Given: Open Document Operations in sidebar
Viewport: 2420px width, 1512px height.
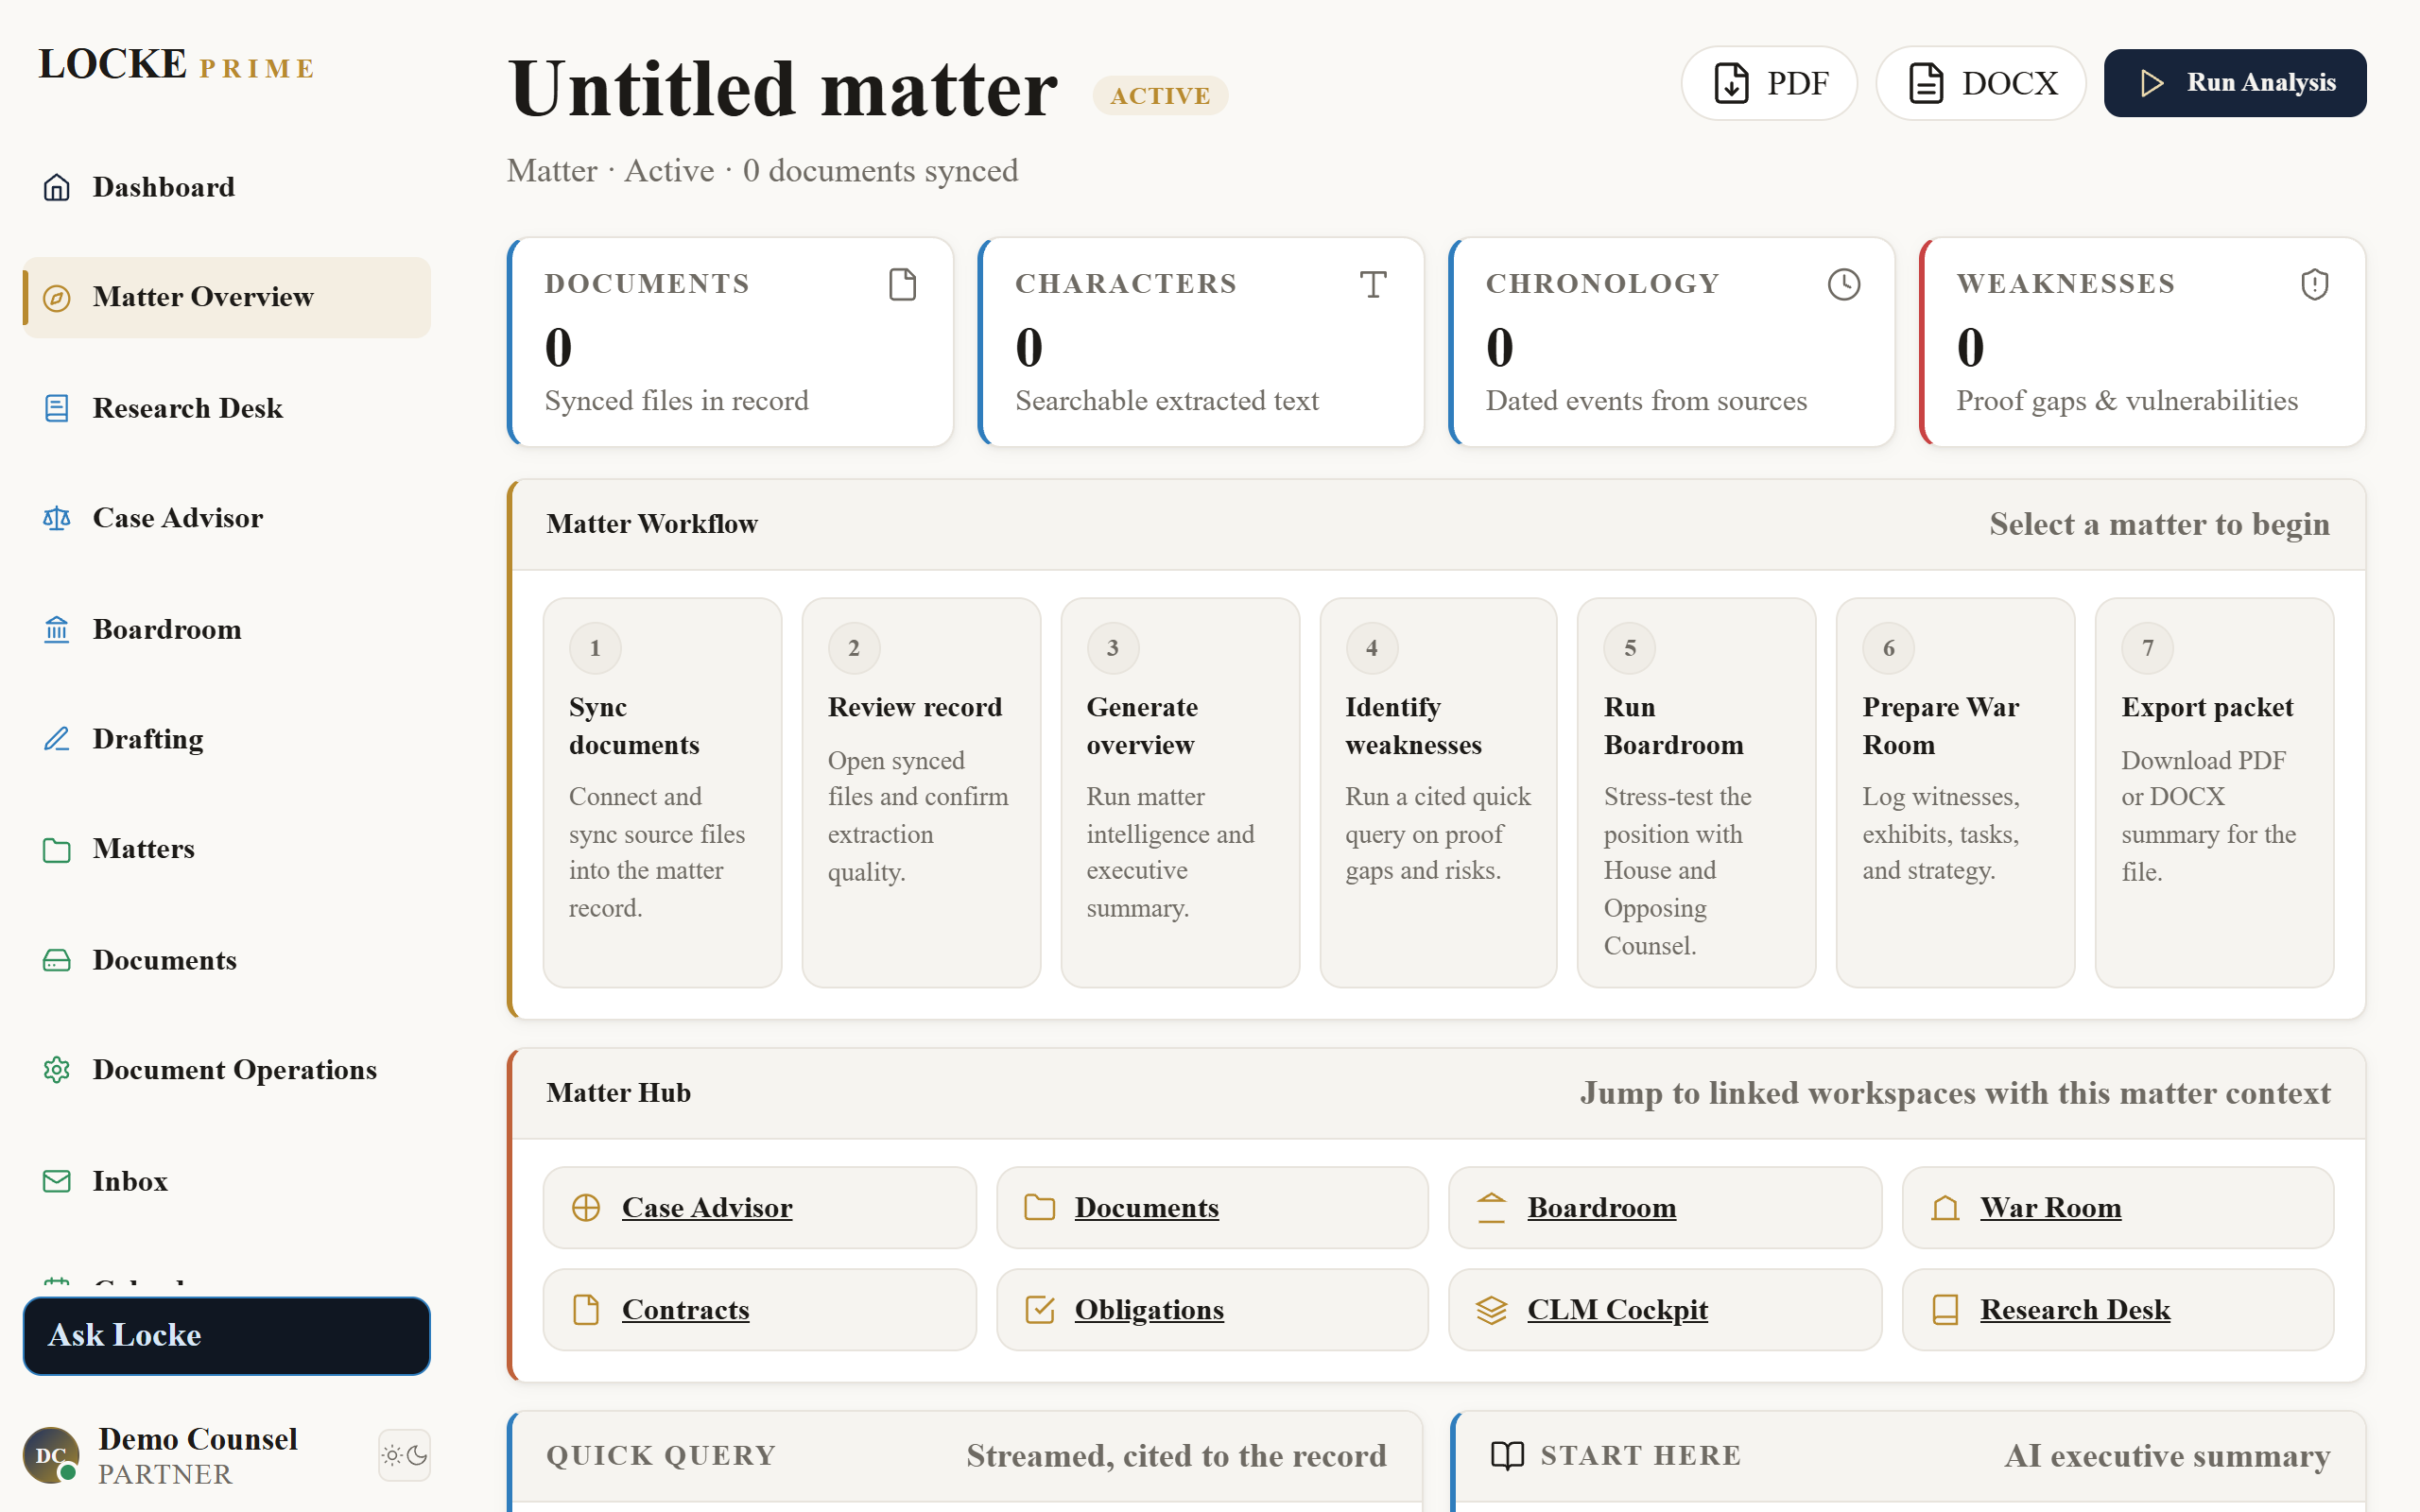Looking at the screenshot, I should (x=227, y=1070).
